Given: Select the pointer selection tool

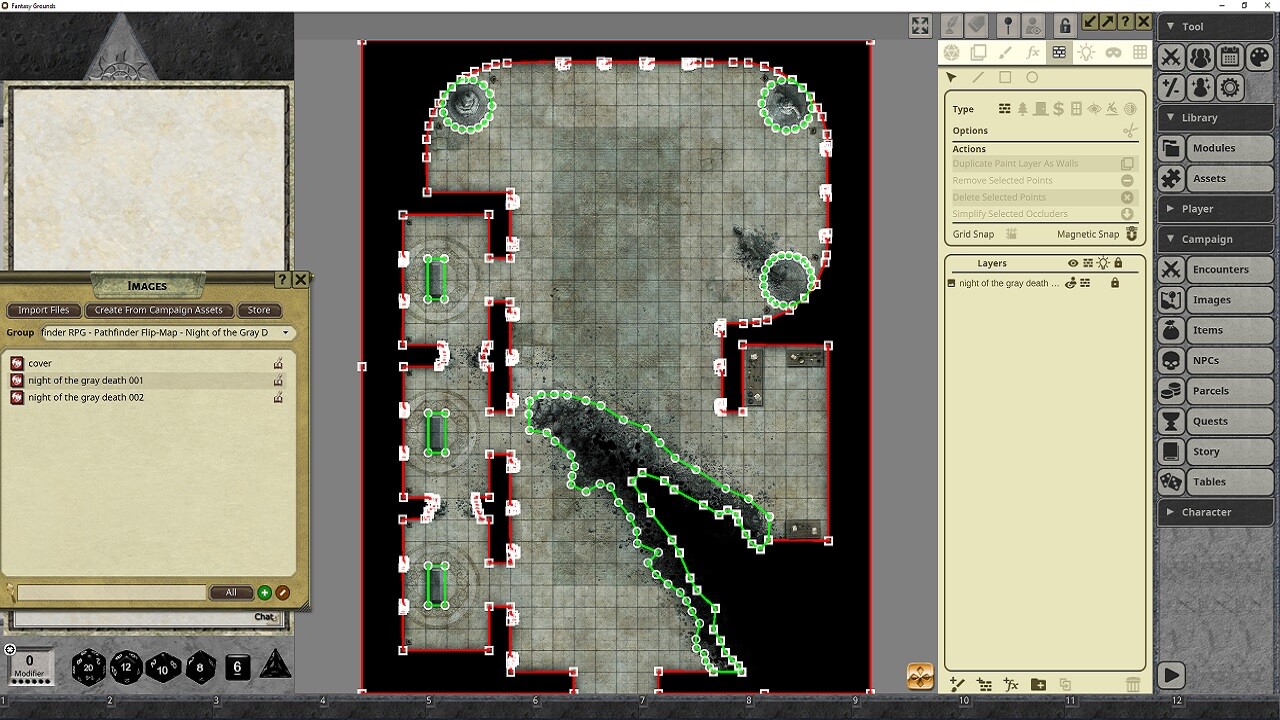Looking at the screenshot, I should point(951,77).
